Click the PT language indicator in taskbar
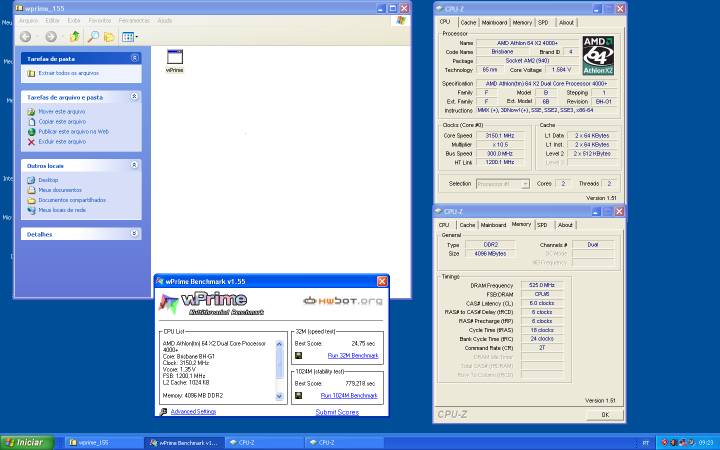 pos(646,443)
